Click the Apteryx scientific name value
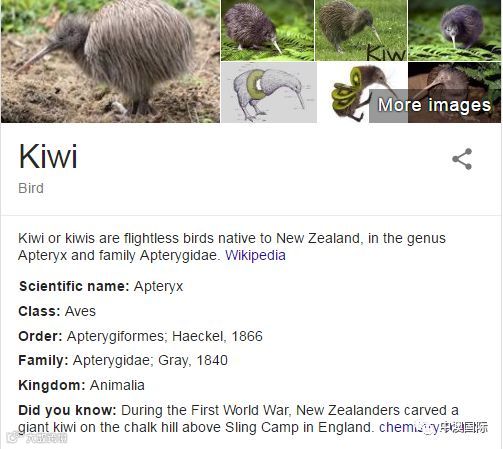This screenshot has width=503, height=449. click(x=158, y=287)
